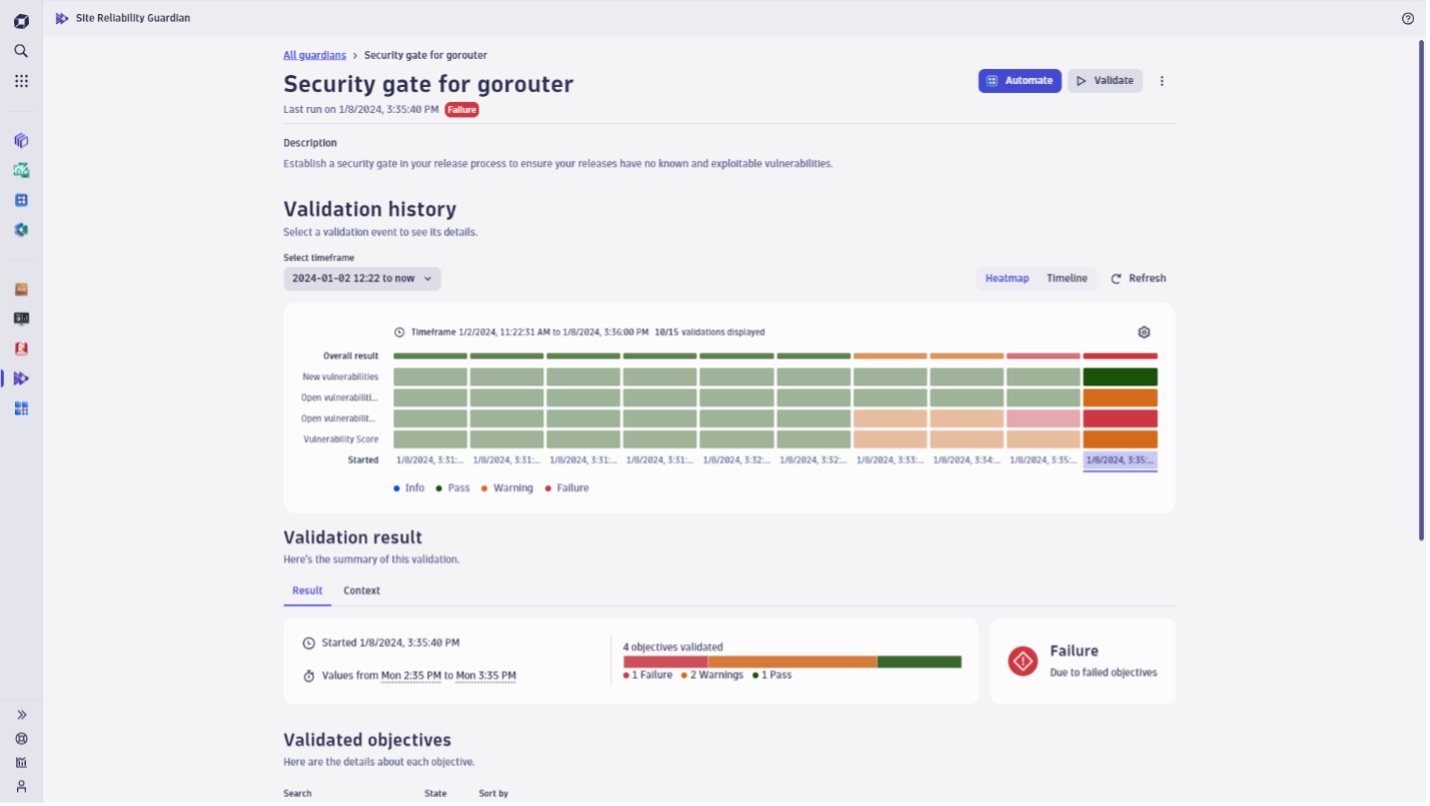Go to All guardians breadcrumb link

pyautogui.click(x=314, y=55)
